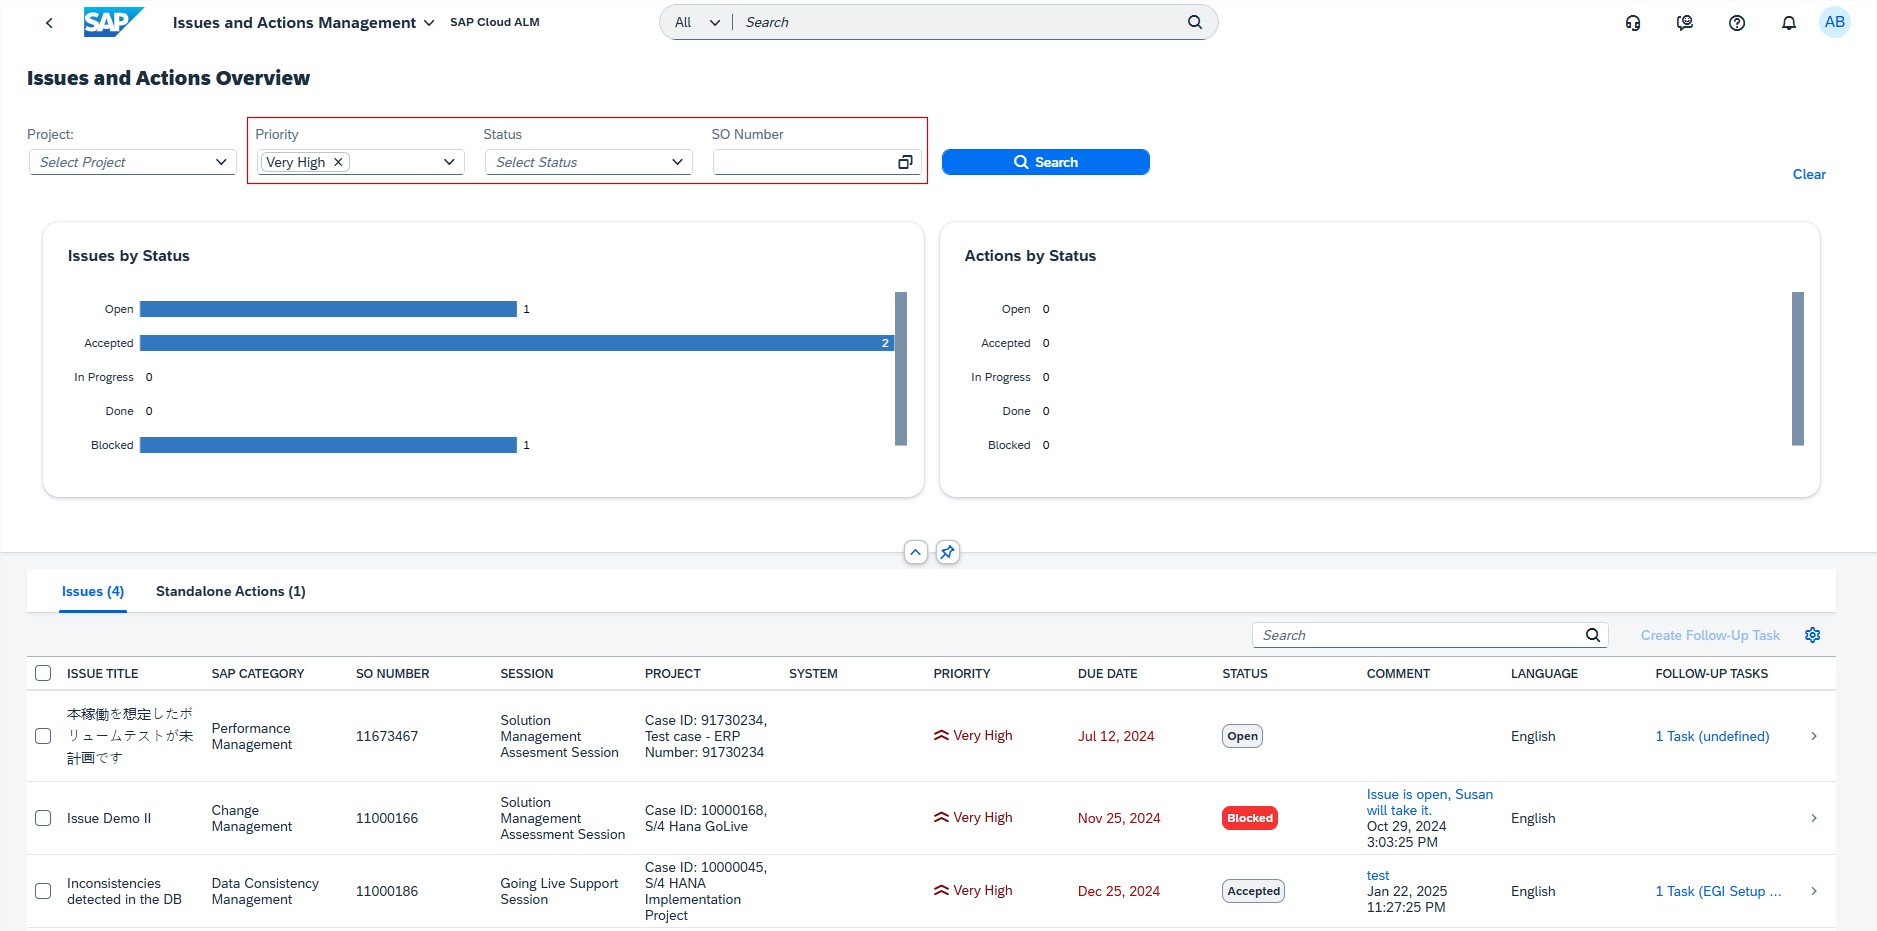The image size is (1877, 931).
Task: Switch to Standalone Actions tab
Action: 230,591
